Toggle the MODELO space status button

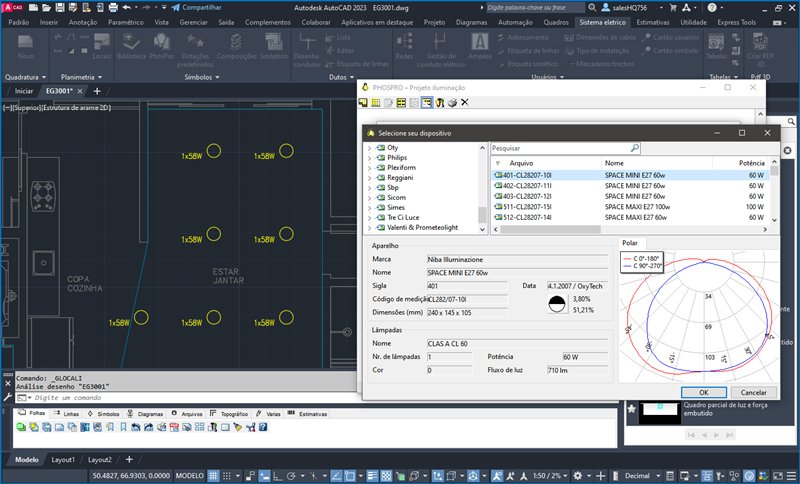(x=189, y=476)
